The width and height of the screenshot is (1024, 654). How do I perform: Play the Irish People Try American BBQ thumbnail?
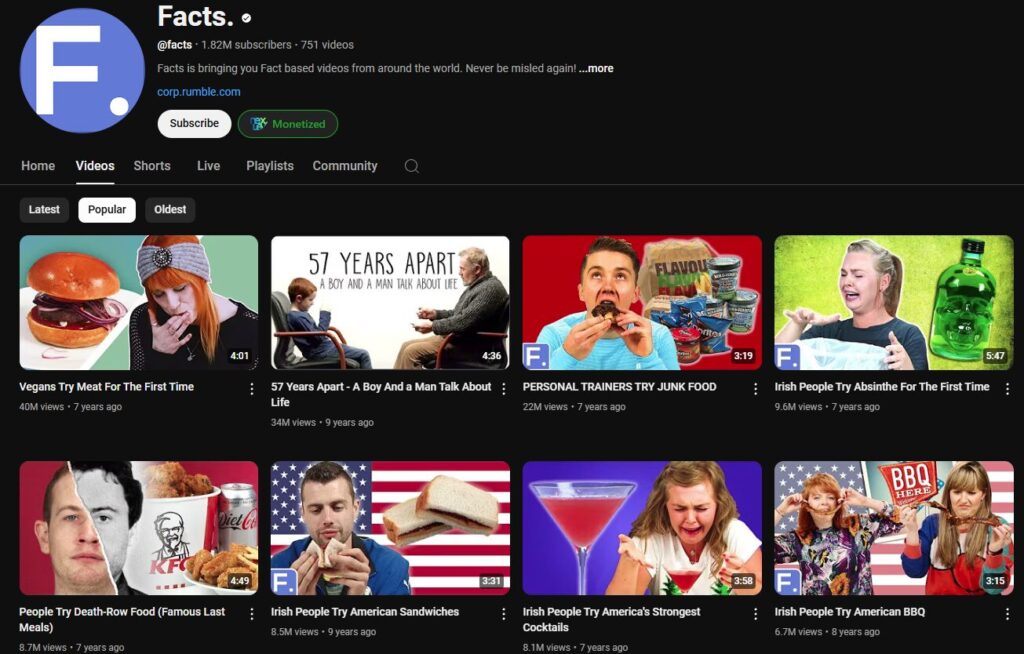pos(894,528)
